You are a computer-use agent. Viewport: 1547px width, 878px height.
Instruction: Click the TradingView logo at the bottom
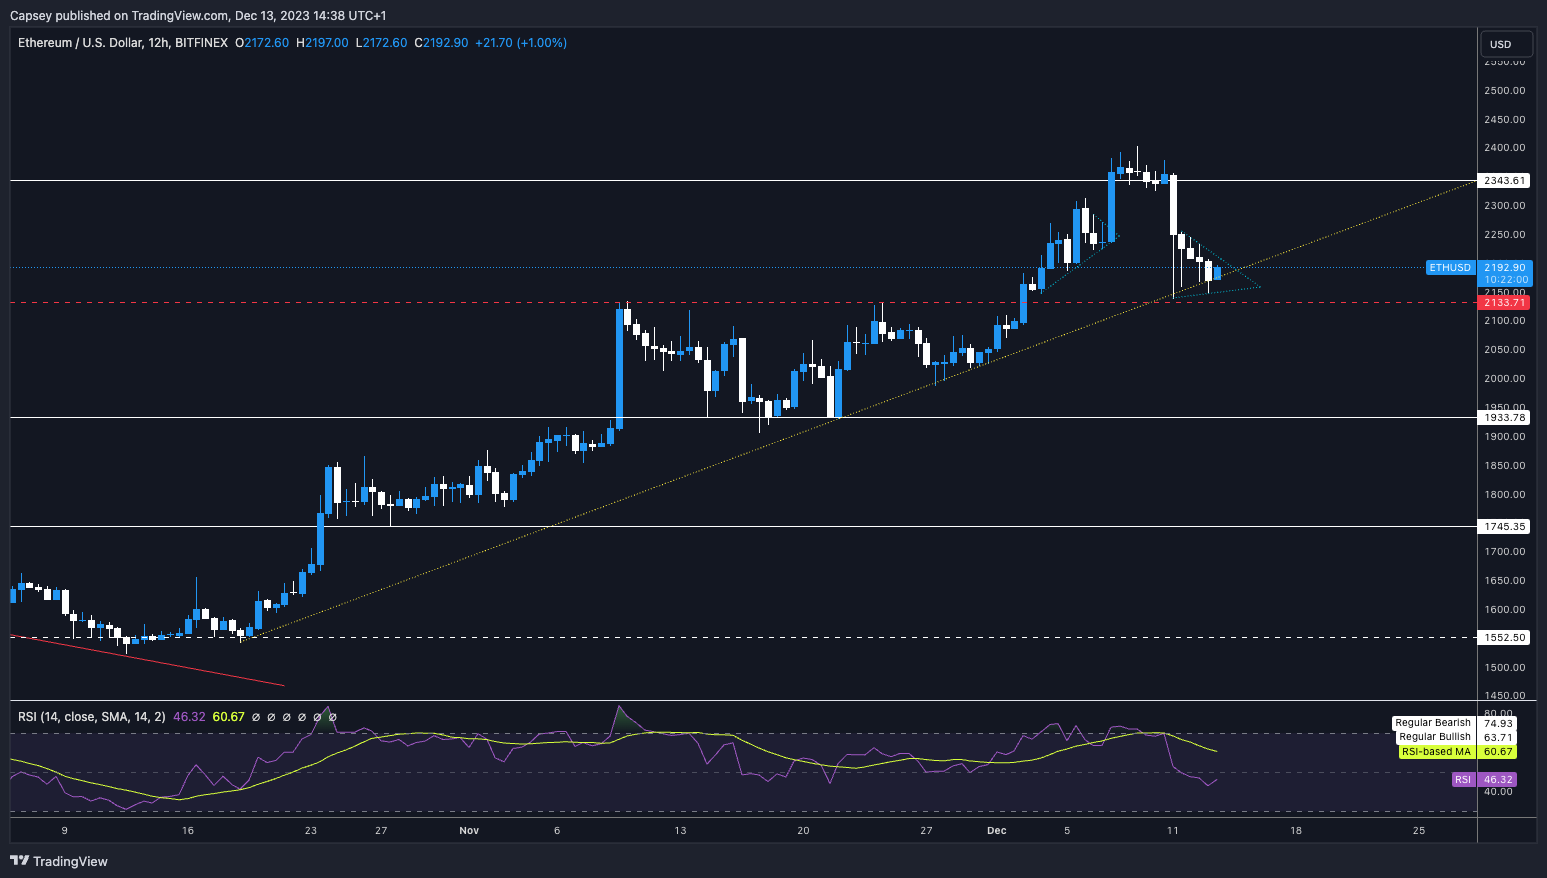(x=59, y=861)
